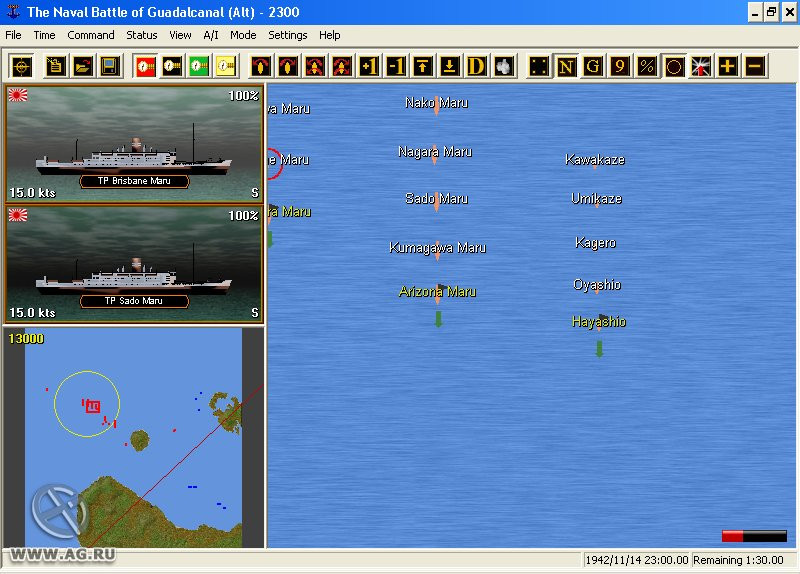Open the A/I menu
Image resolution: width=800 pixels, height=574 pixels.
(211, 35)
